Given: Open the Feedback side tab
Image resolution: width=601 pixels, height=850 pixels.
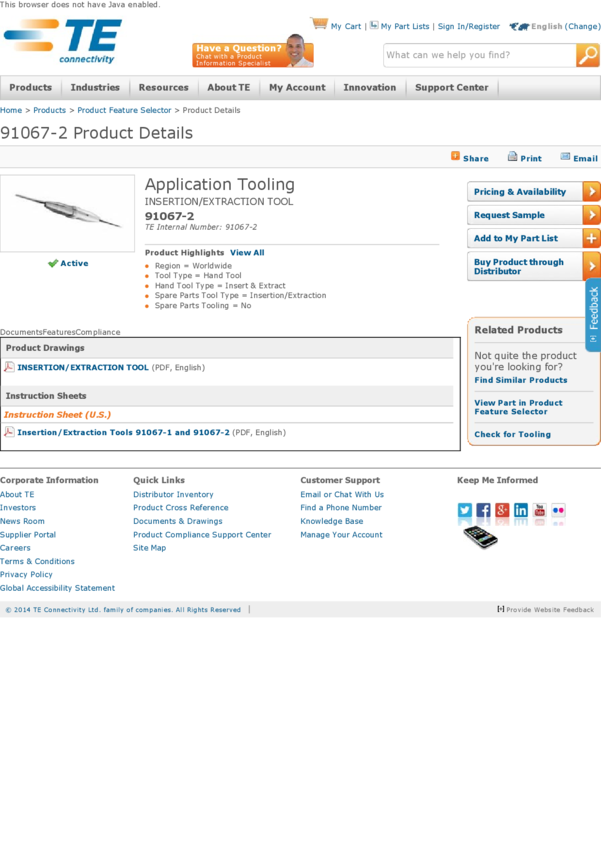Looking at the screenshot, I should [x=593, y=314].
